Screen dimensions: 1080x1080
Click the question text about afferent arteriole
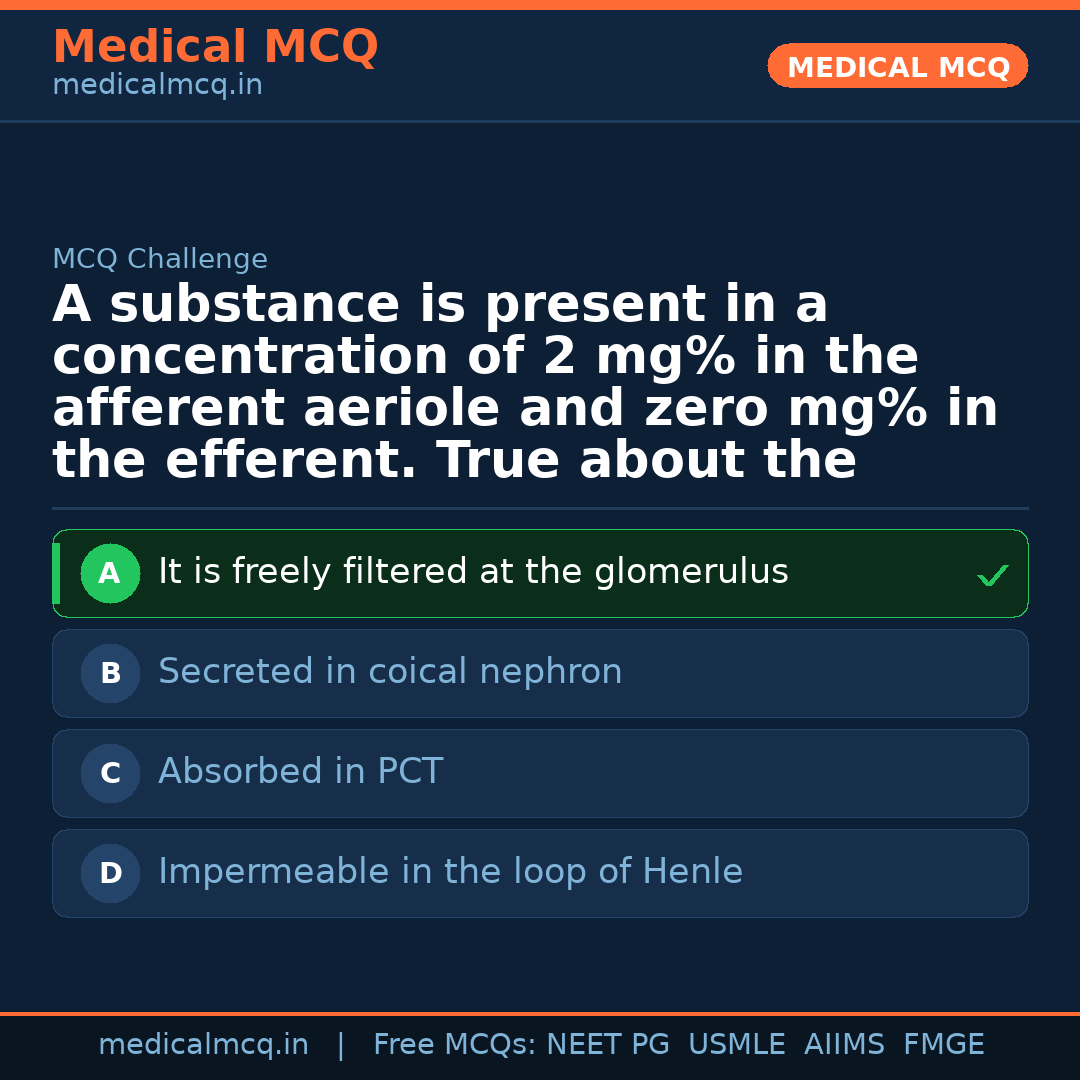coord(525,383)
